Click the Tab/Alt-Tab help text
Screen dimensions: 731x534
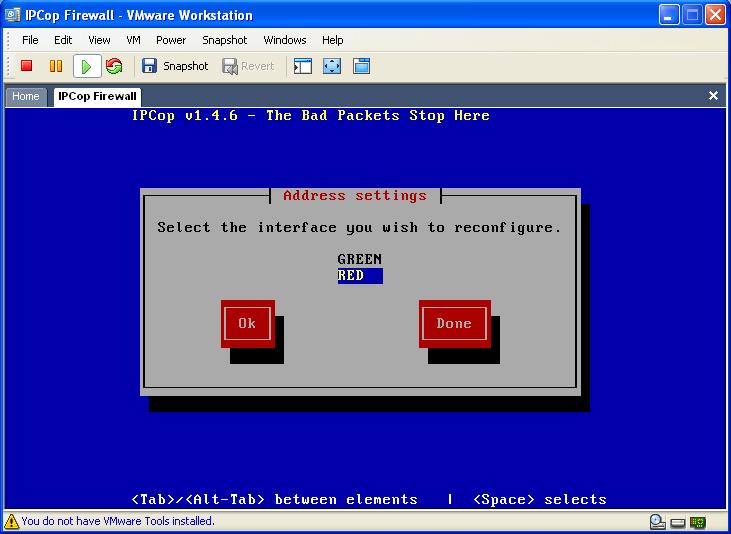(x=275, y=499)
